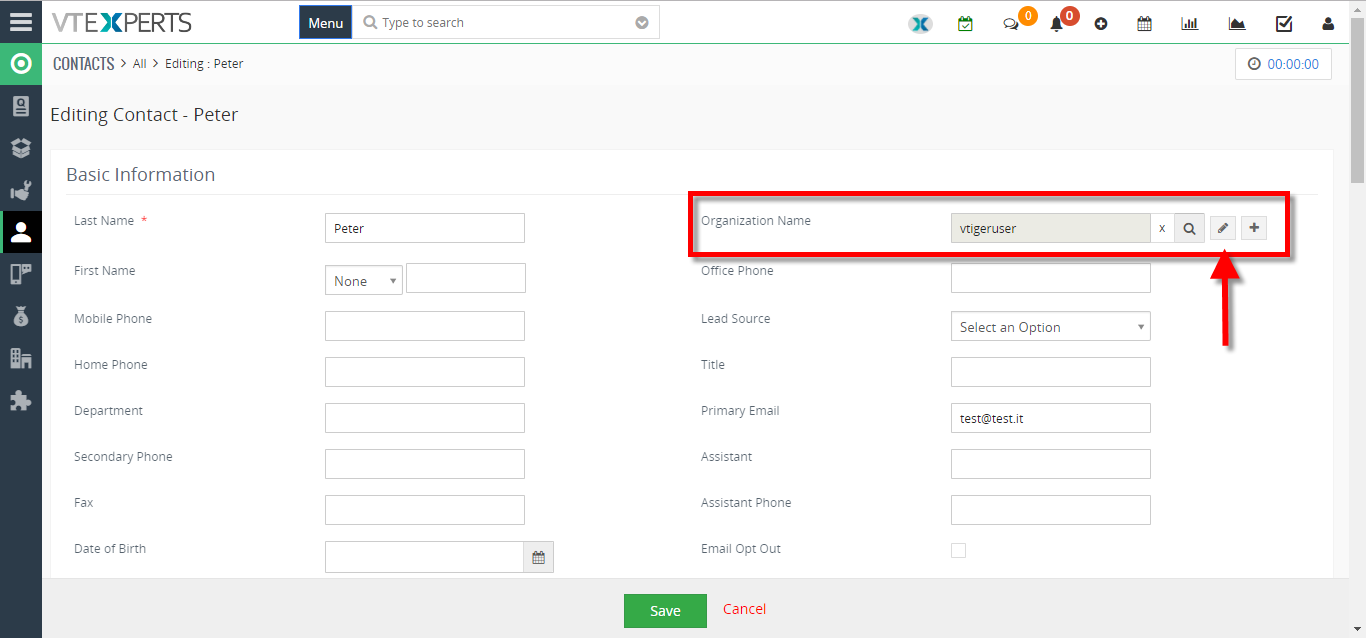This screenshot has width=1366, height=638.
Task: Expand the search box dropdown arrow
Action: click(642, 23)
